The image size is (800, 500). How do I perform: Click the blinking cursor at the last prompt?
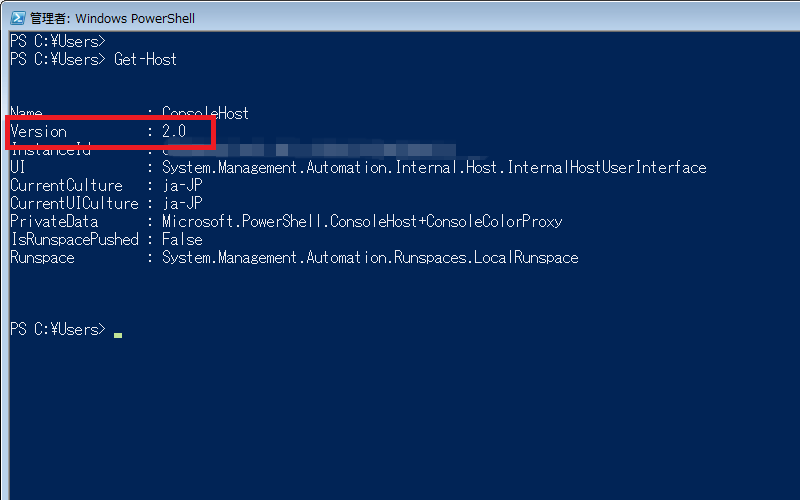click(118, 334)
